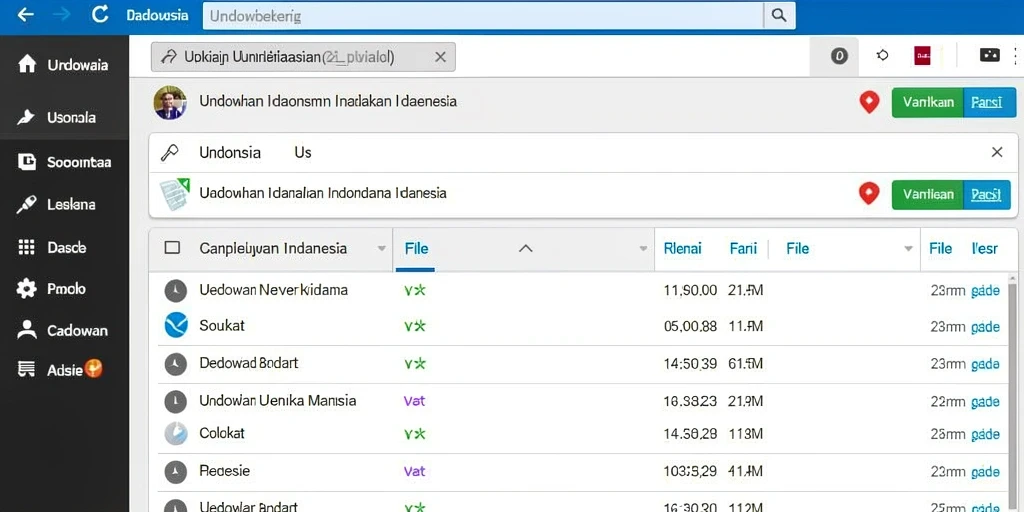
Task: Open dropdown arrow next to third File header
Action: 908,249
